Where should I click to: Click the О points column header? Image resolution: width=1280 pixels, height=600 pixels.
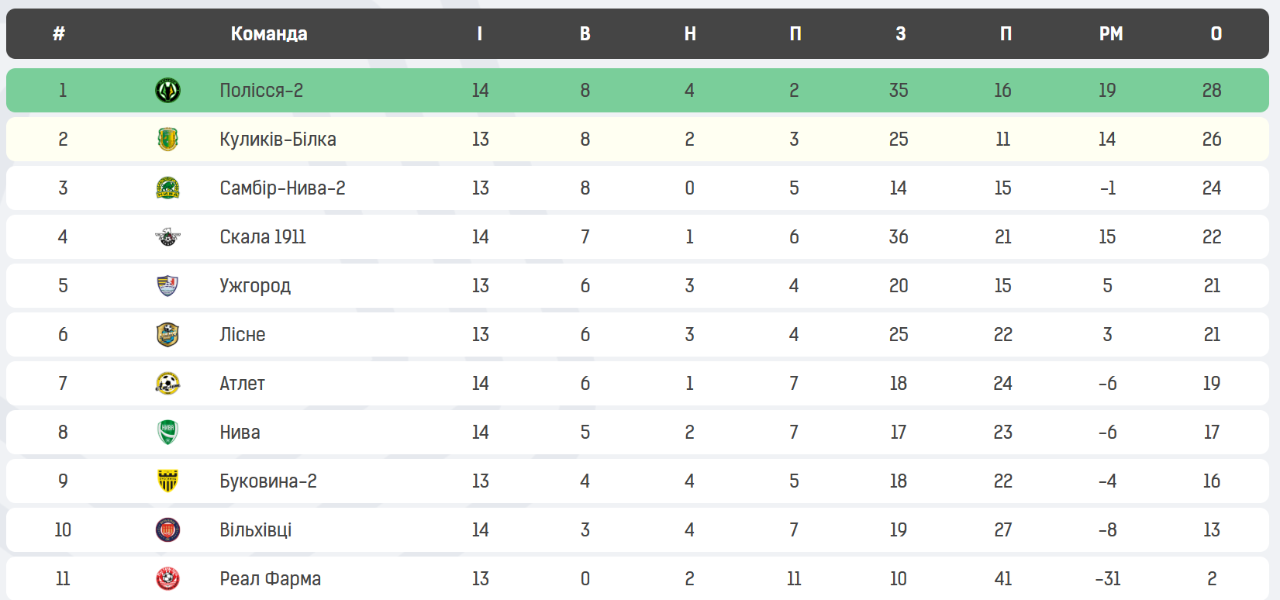1216,34
